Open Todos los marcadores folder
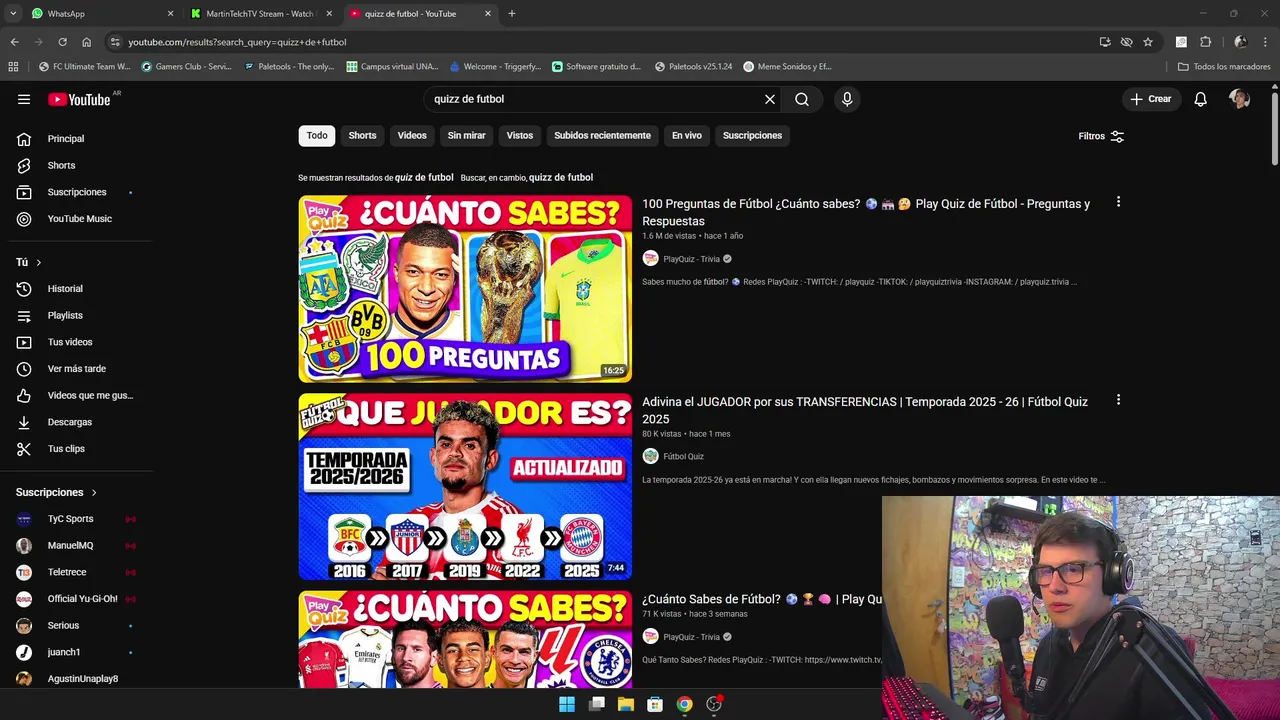This screenshot has width=1280, height=720. 1224,67
